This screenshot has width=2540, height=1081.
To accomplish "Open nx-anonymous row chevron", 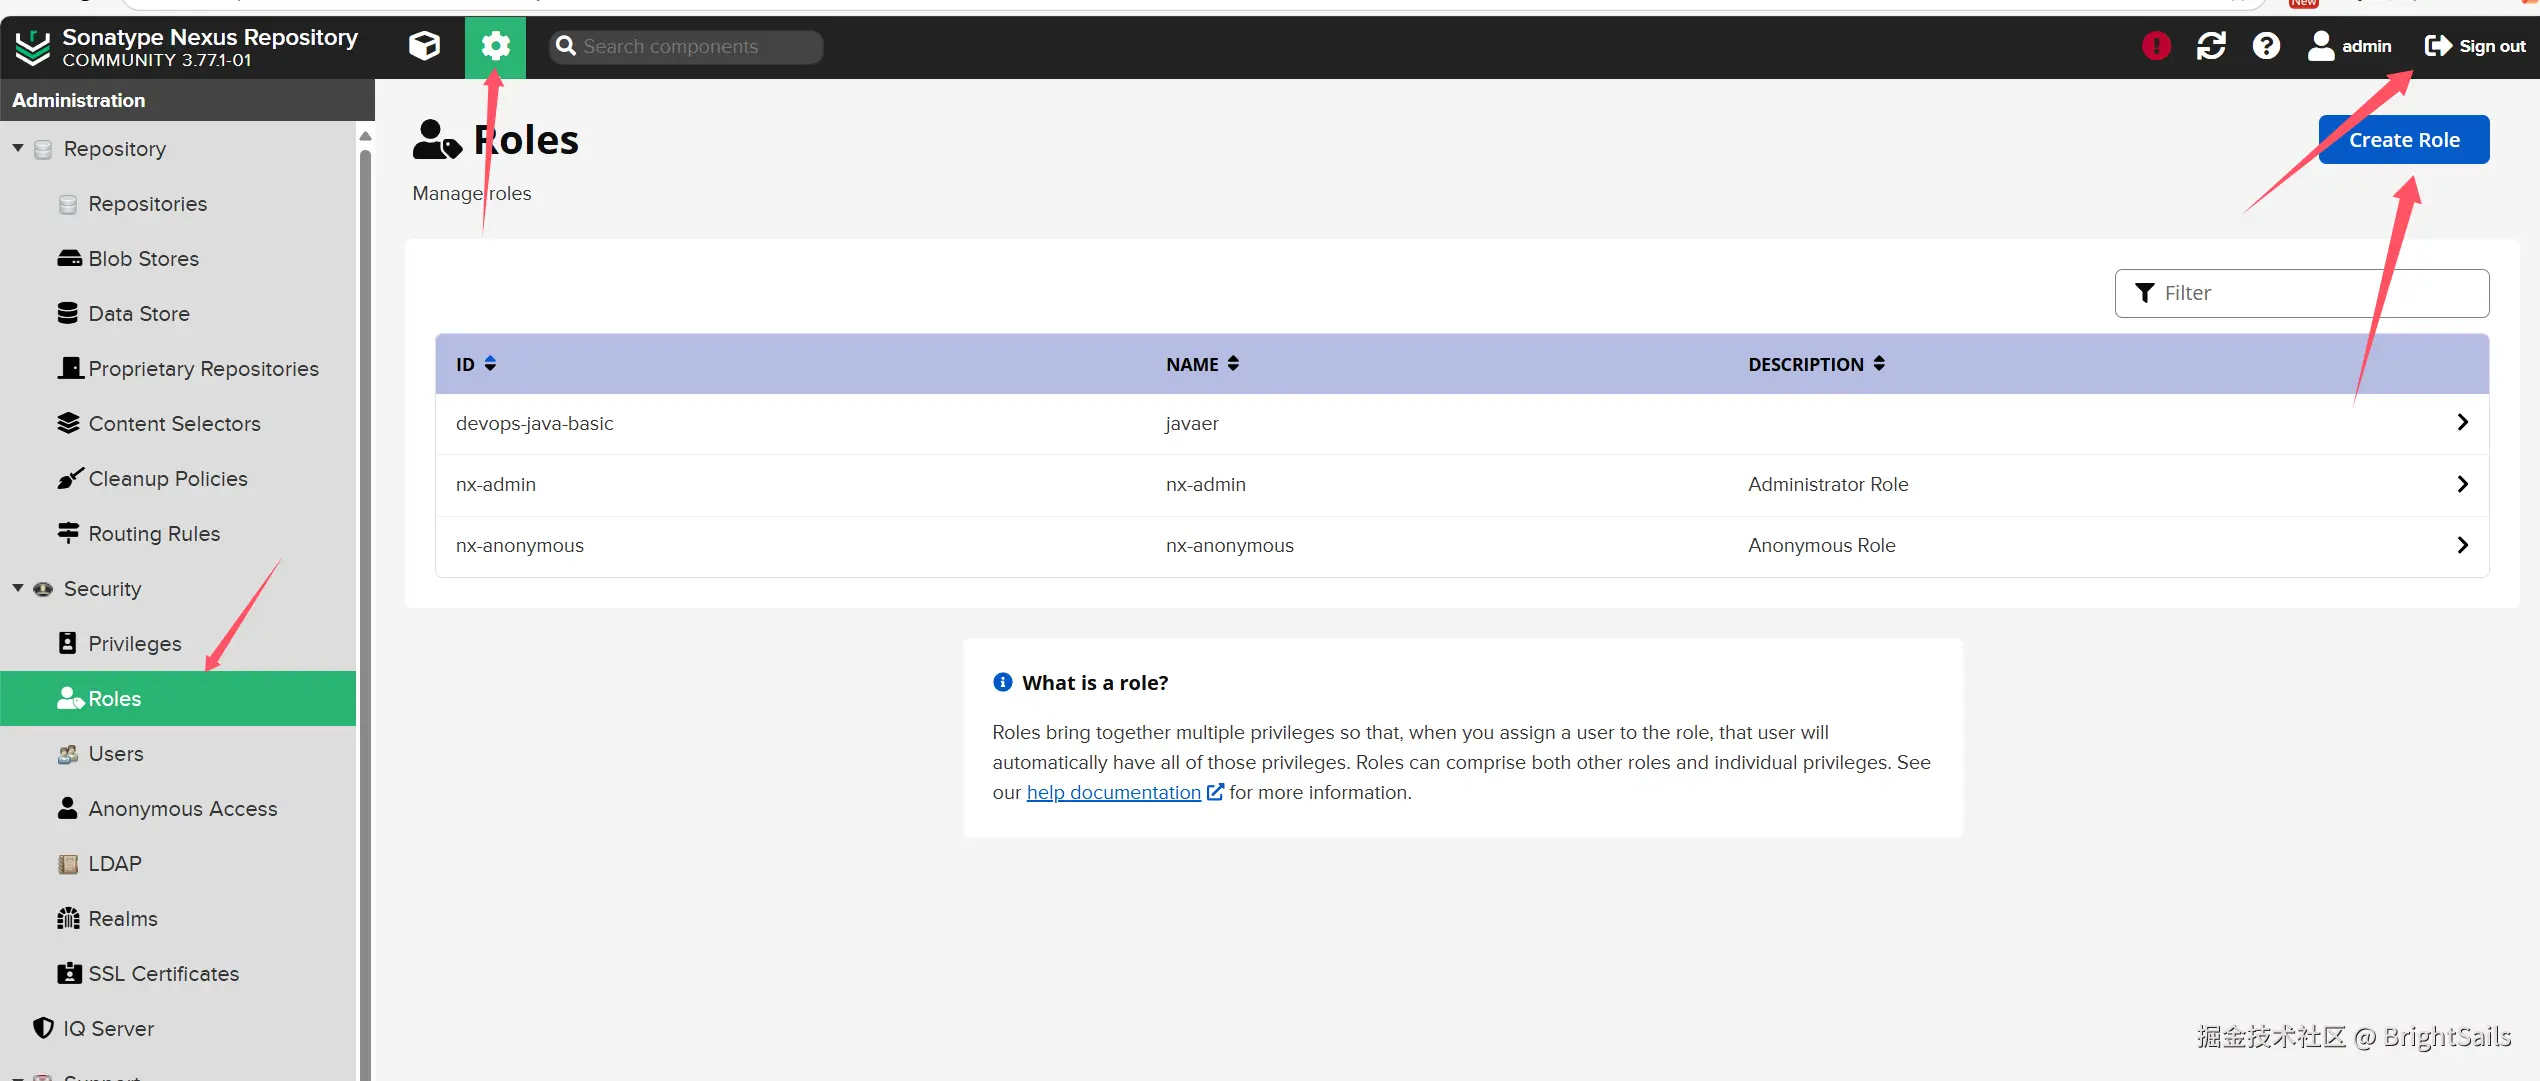I will pyautogui.click(x=2462, y=546).
